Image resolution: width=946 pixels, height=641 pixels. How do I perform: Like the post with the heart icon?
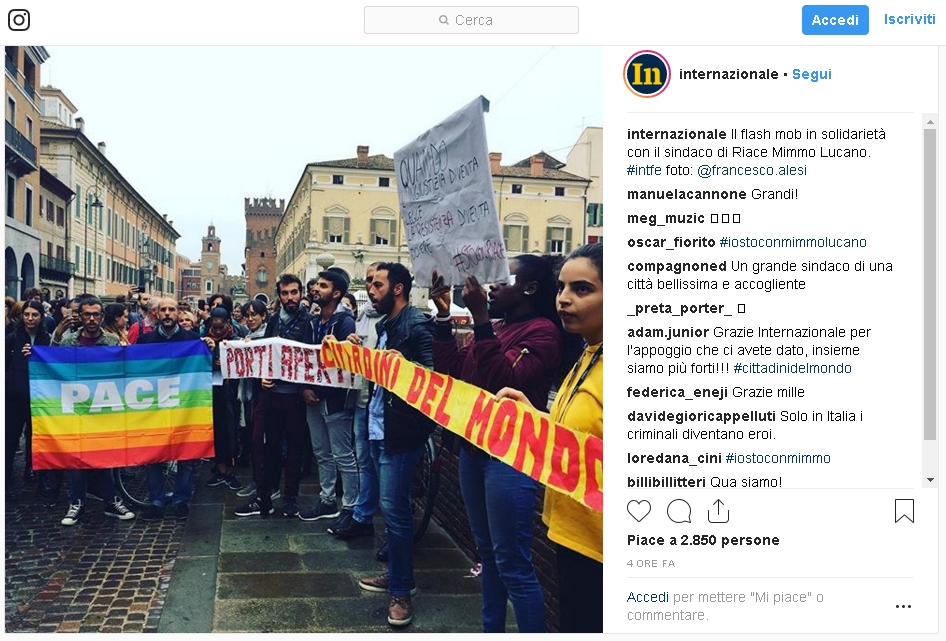pos(639,511)
